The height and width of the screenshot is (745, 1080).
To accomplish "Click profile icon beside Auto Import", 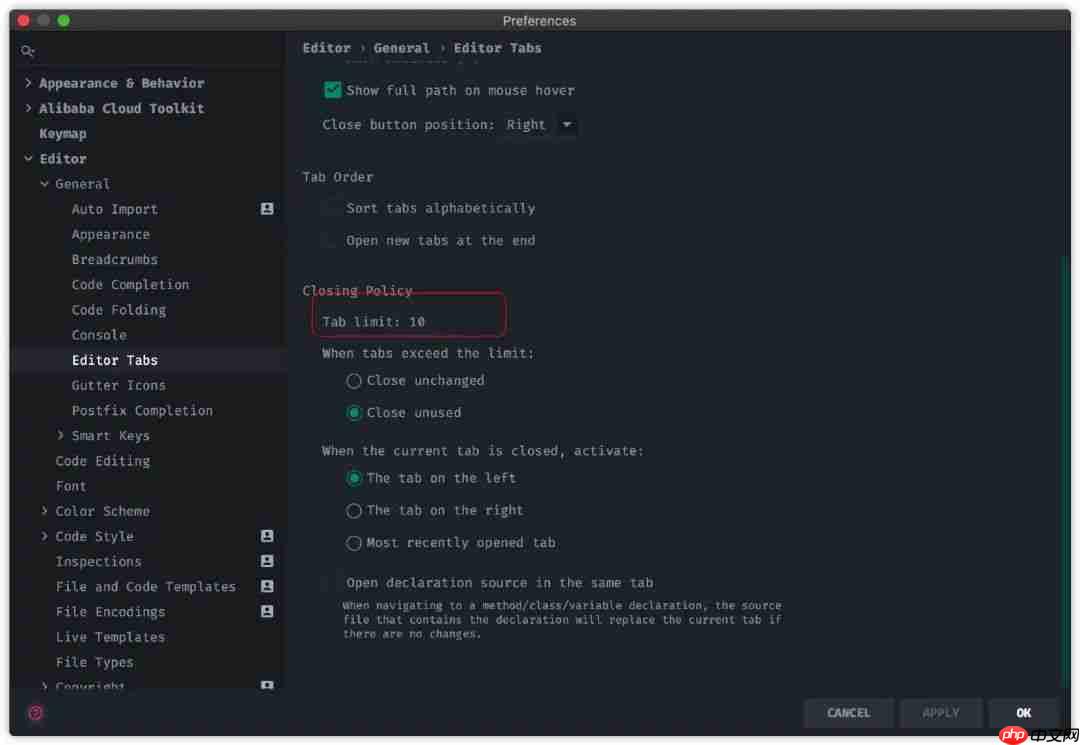I will click(267, 209).
